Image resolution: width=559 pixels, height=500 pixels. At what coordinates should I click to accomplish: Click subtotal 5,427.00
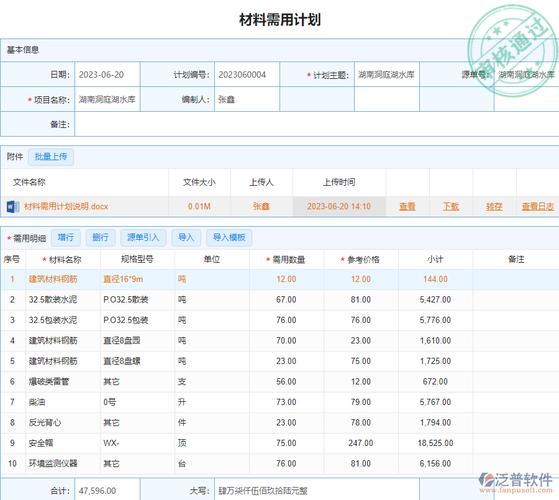[435, 300]
